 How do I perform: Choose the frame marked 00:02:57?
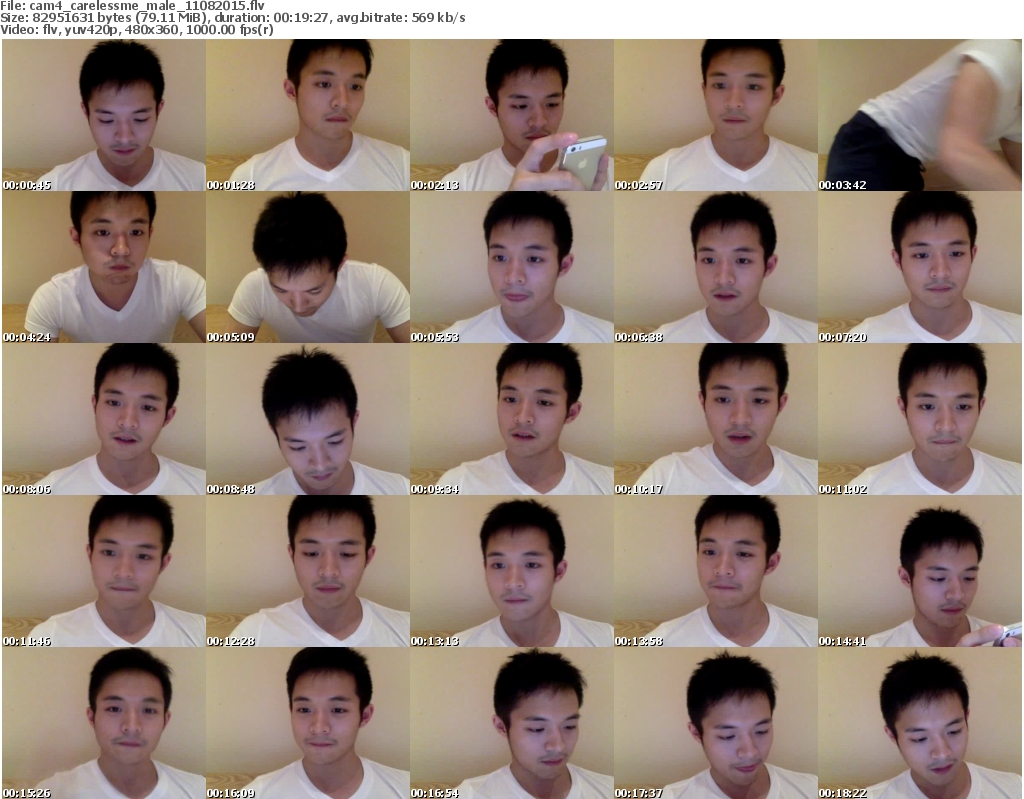(716, 115)
